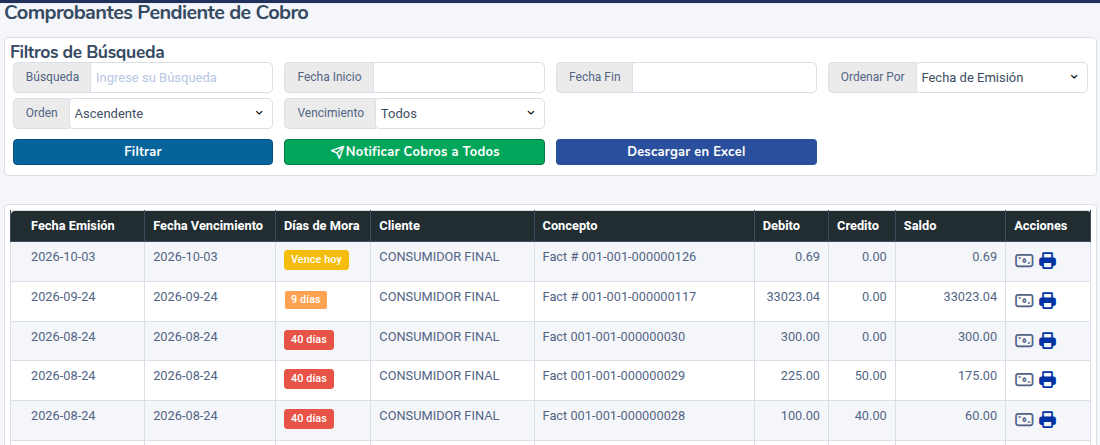
Task: Select concept Fact # 001-001-000000126
Action: [x=619, y=257]
